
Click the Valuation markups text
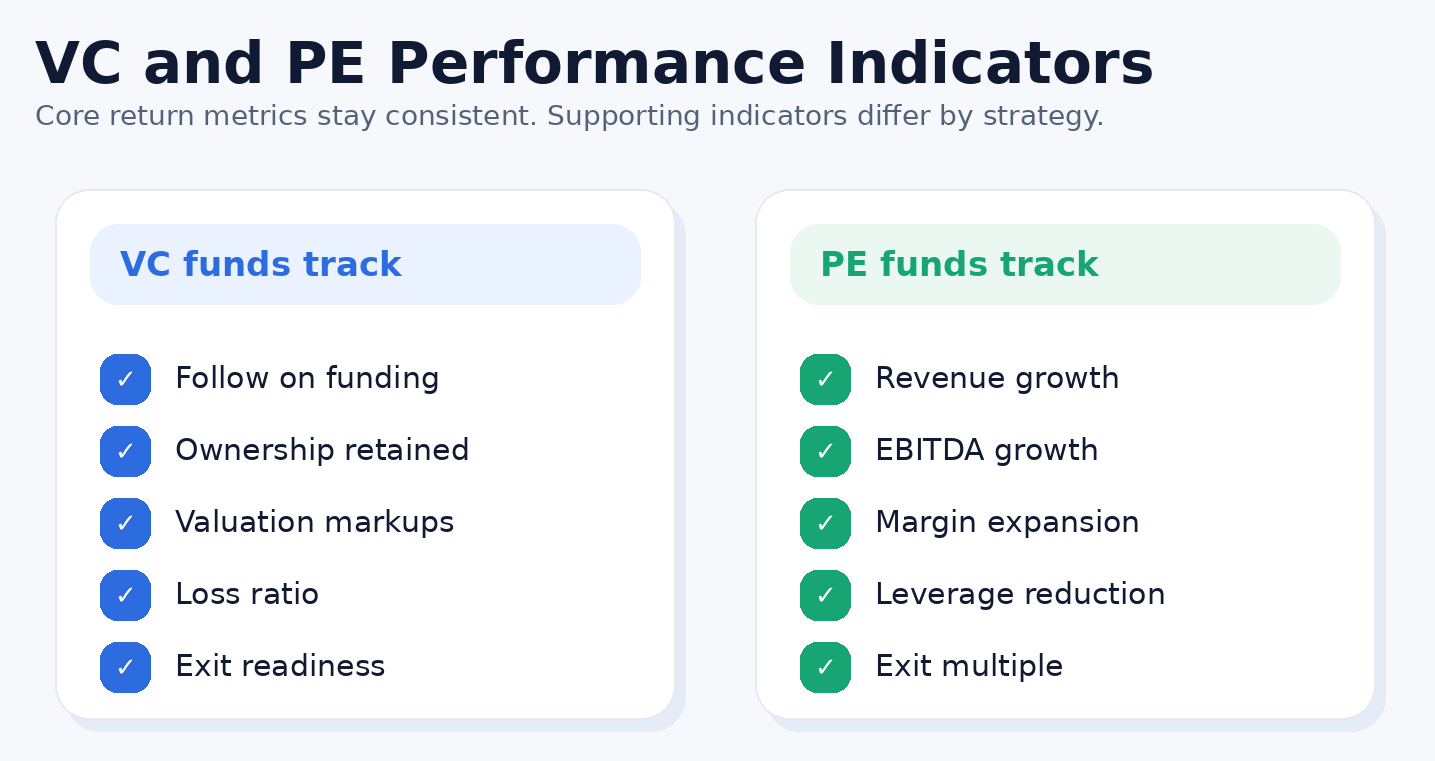click(x=314, y=523)
